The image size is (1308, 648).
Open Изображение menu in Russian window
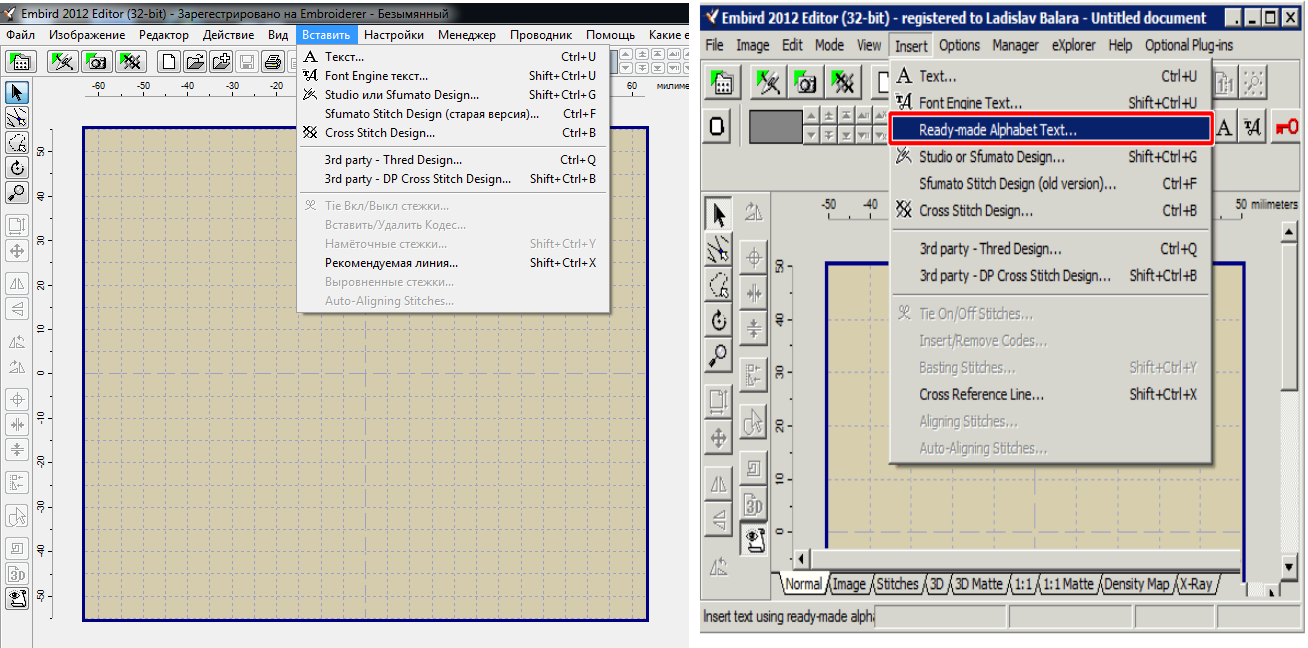coord(87,35)
